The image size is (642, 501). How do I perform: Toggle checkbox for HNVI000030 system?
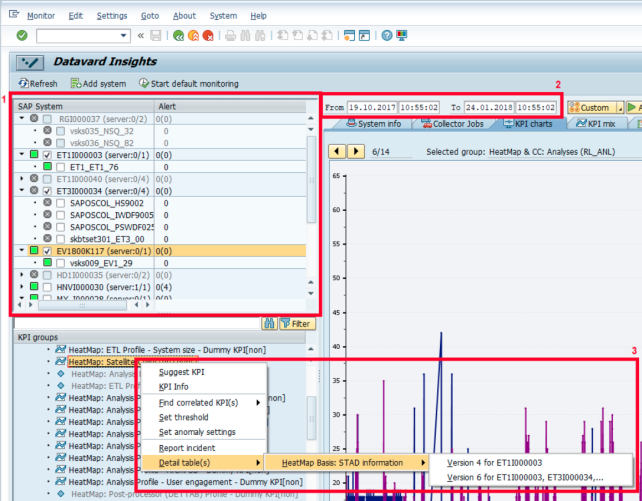point(47,287)
